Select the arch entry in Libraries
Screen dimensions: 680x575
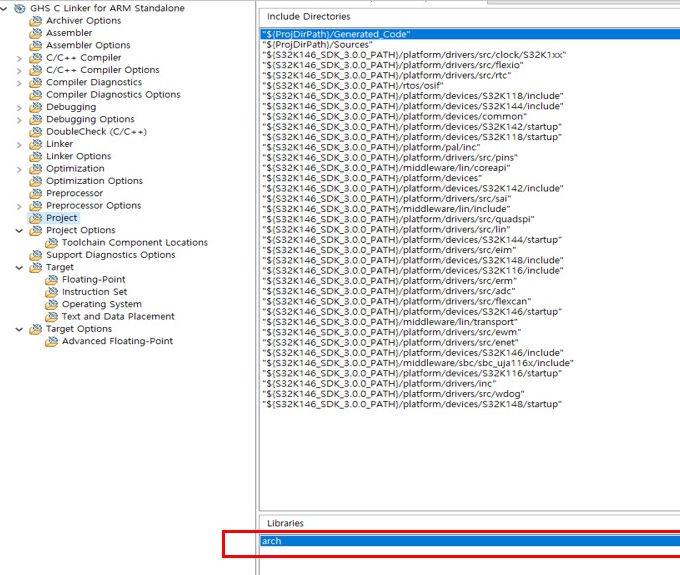[x=470, y=541]
